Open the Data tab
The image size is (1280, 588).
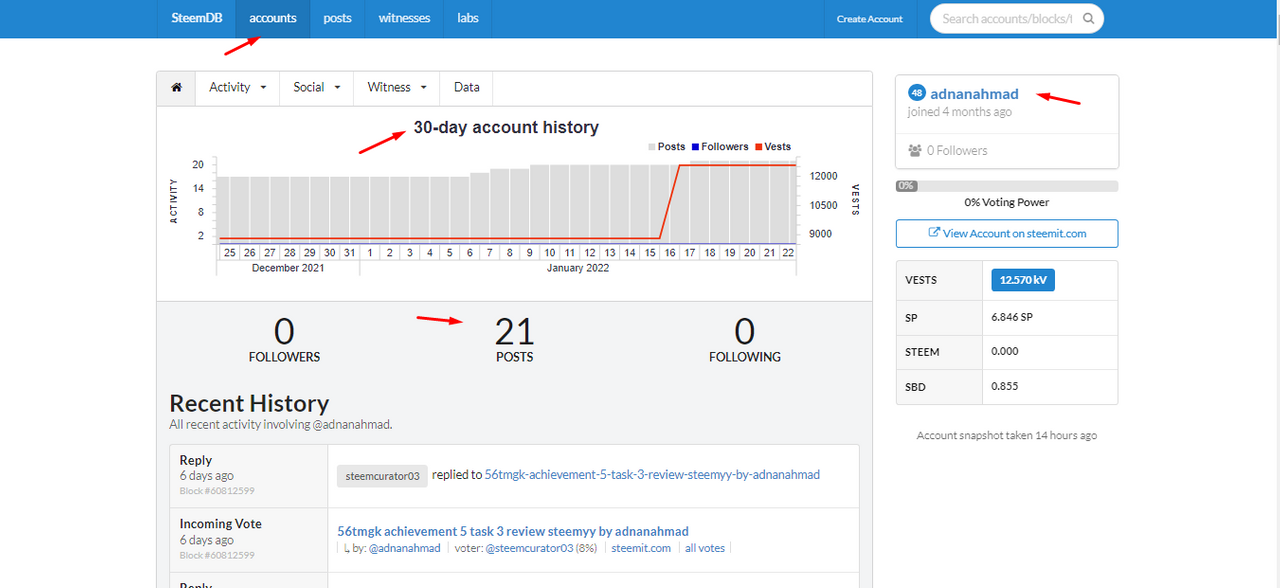[x=466, y=87]
